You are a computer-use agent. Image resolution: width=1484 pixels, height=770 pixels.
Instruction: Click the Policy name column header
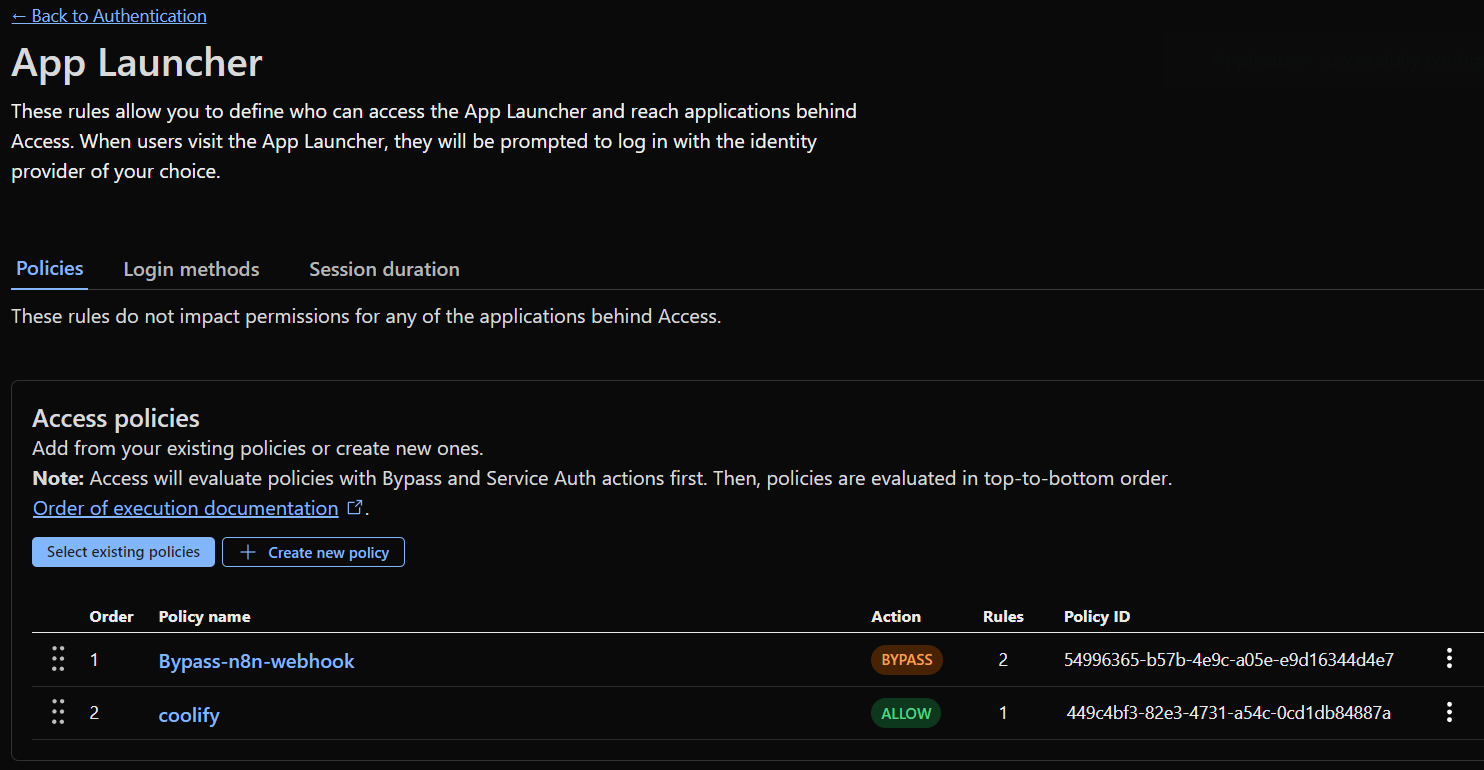tap(204, 616)
